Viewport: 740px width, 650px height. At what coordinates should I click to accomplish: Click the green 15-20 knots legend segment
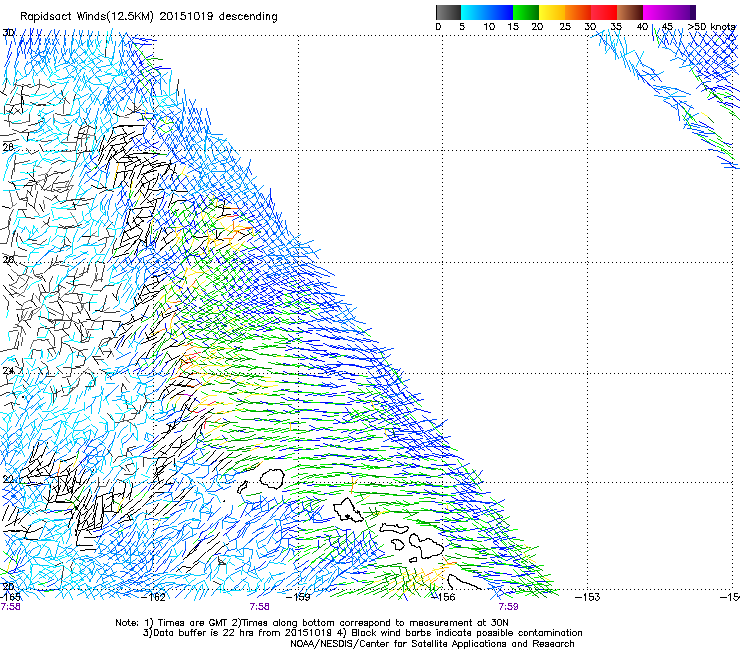pyautogui.click(x=526, y=12)
